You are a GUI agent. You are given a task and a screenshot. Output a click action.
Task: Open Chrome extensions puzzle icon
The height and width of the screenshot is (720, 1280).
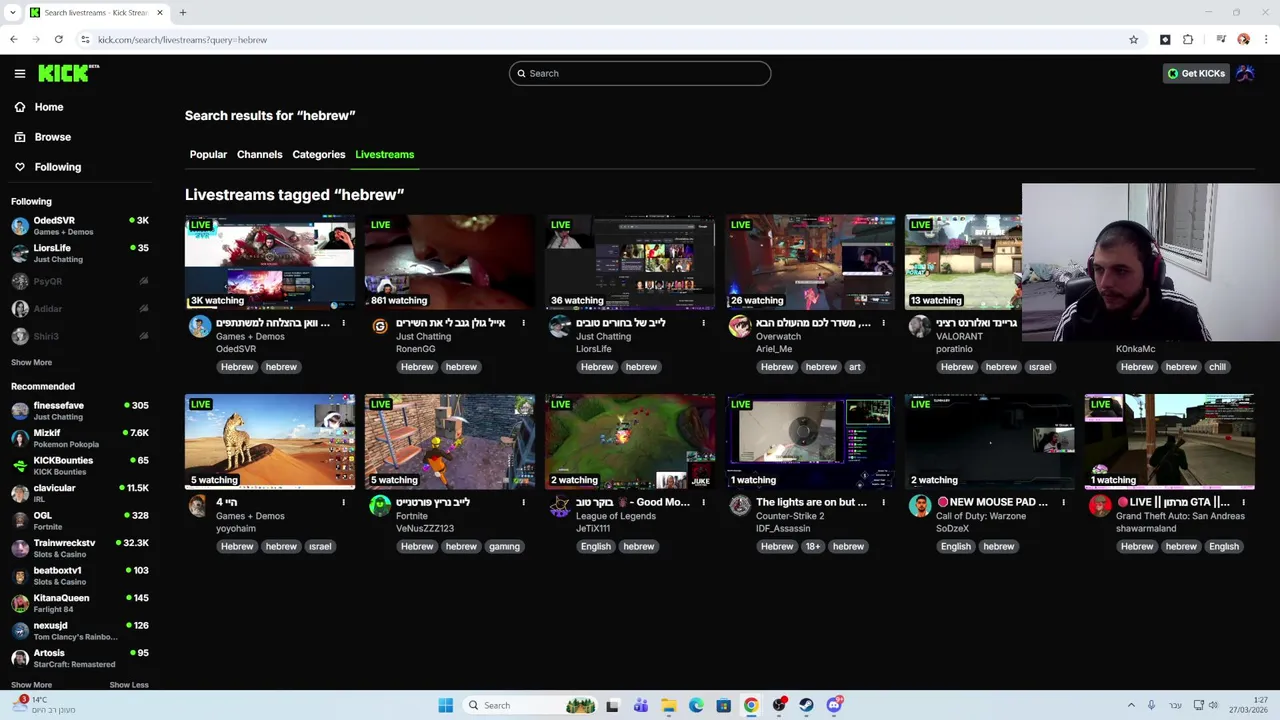tap(1188, 40)
